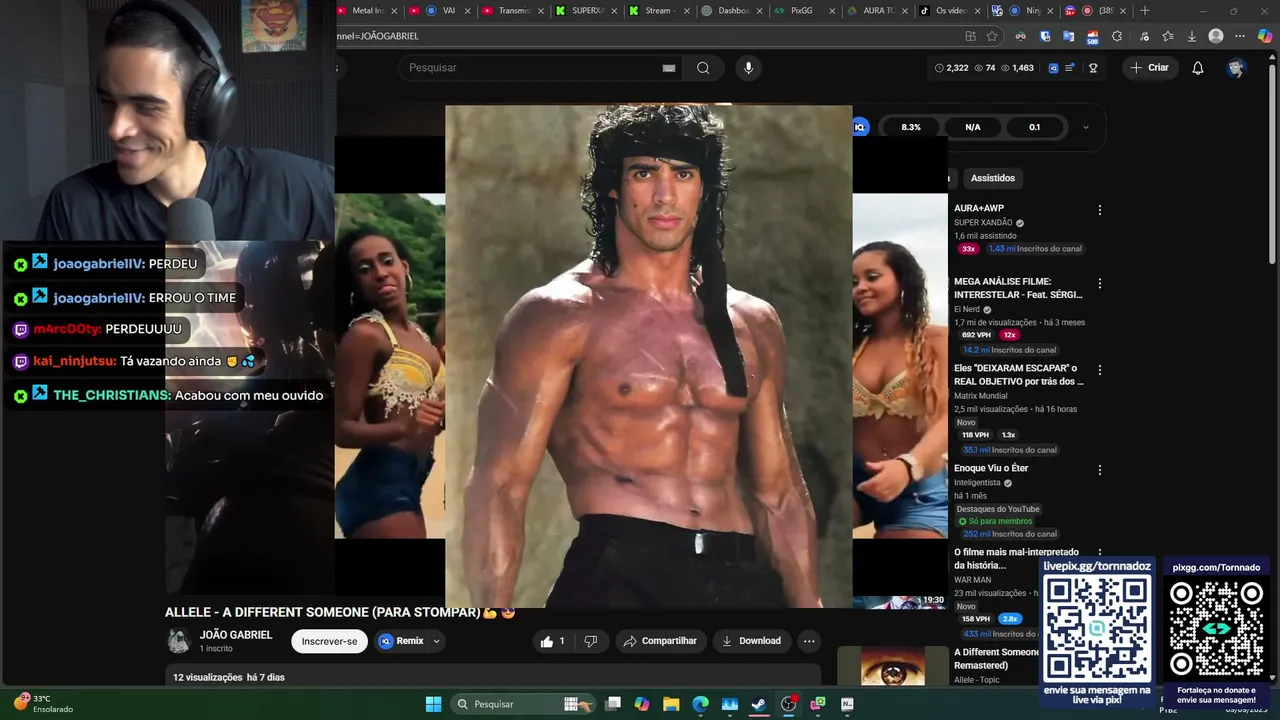Click the 0.1 vidIQ stat pill
Screen dimensions: 1280x720
(1034, 127)
